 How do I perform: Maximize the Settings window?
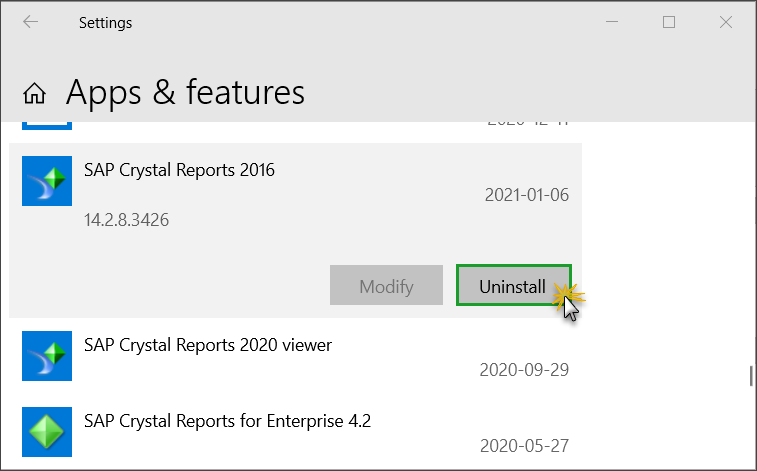click(669, 22)
